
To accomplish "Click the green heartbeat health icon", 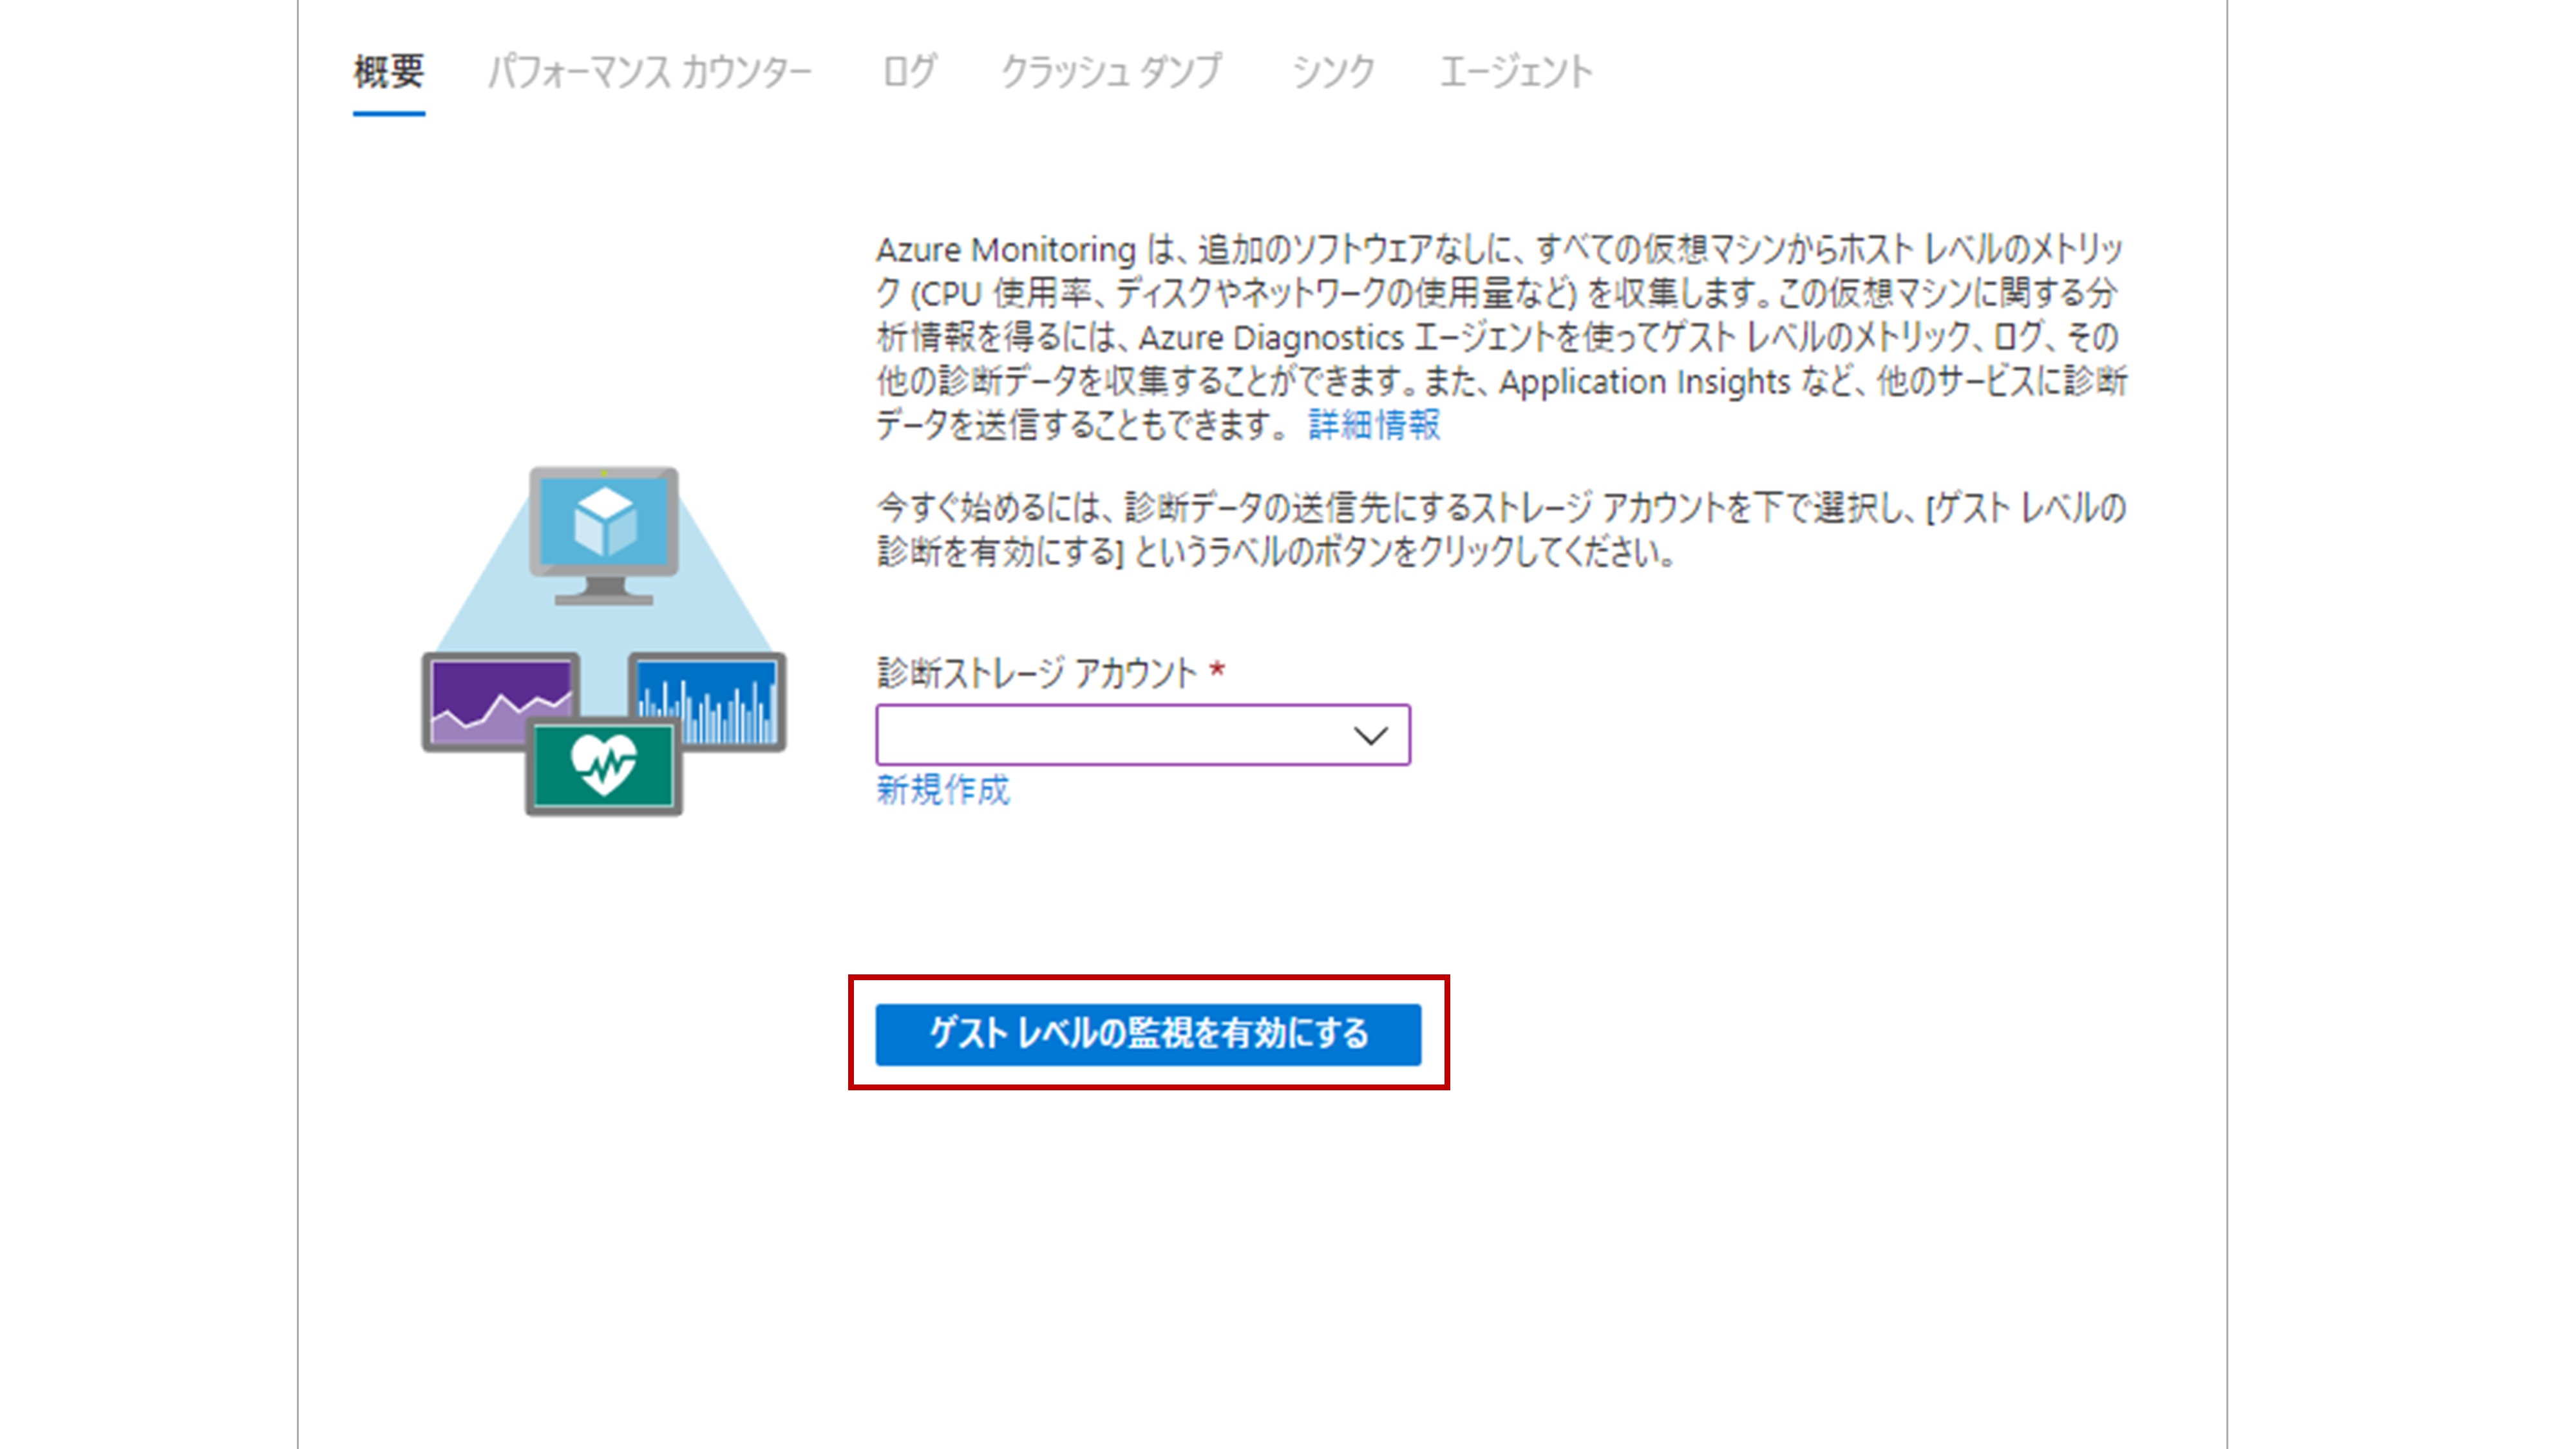I will click(604, 767).
